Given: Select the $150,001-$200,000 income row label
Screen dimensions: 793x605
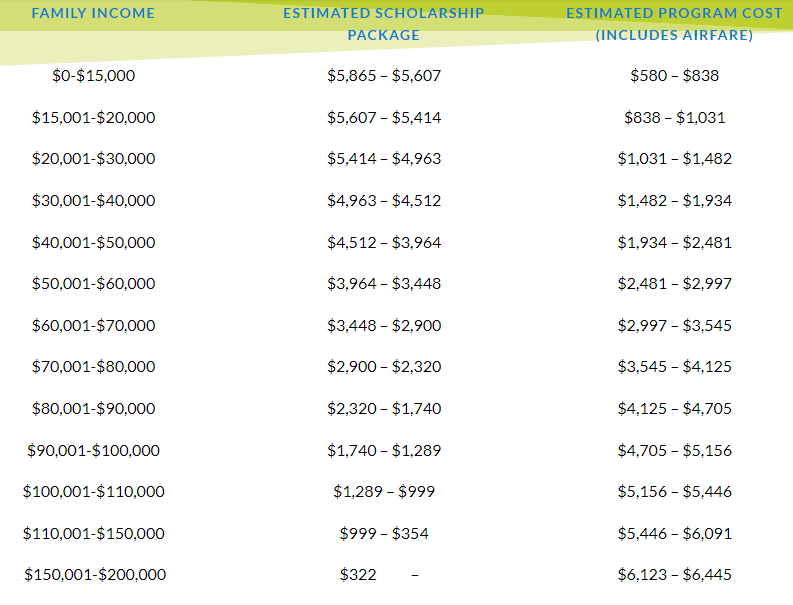Looking at the screenshot, I should 94,574.
